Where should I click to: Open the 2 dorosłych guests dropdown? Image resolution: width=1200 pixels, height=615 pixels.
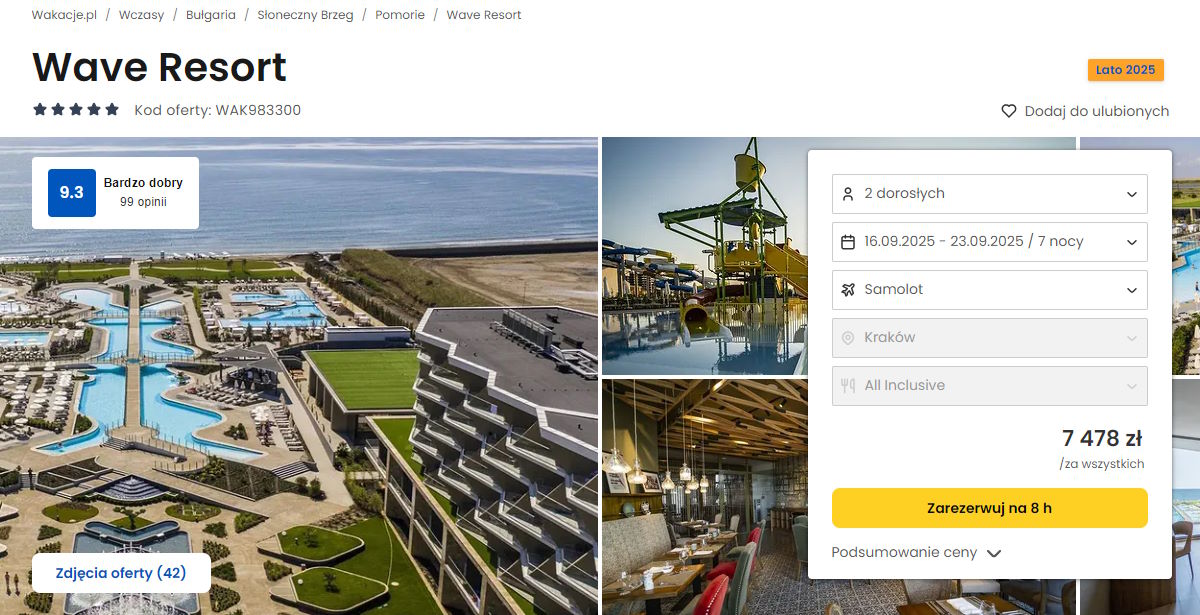tap(989, 194)
